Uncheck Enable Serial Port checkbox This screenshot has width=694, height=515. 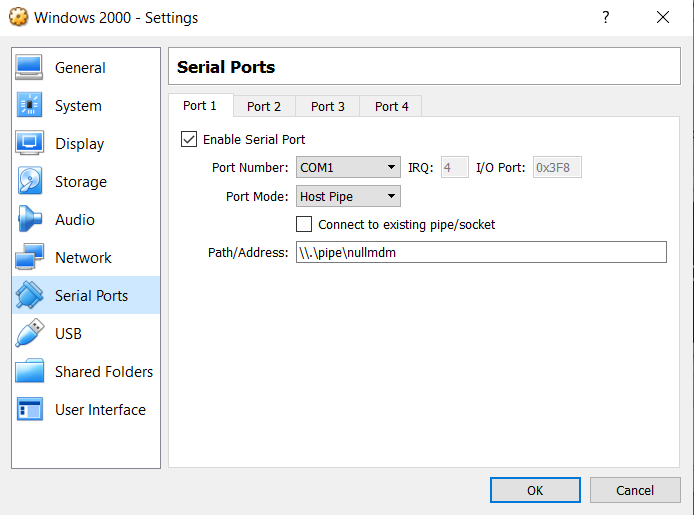[189, 139]
